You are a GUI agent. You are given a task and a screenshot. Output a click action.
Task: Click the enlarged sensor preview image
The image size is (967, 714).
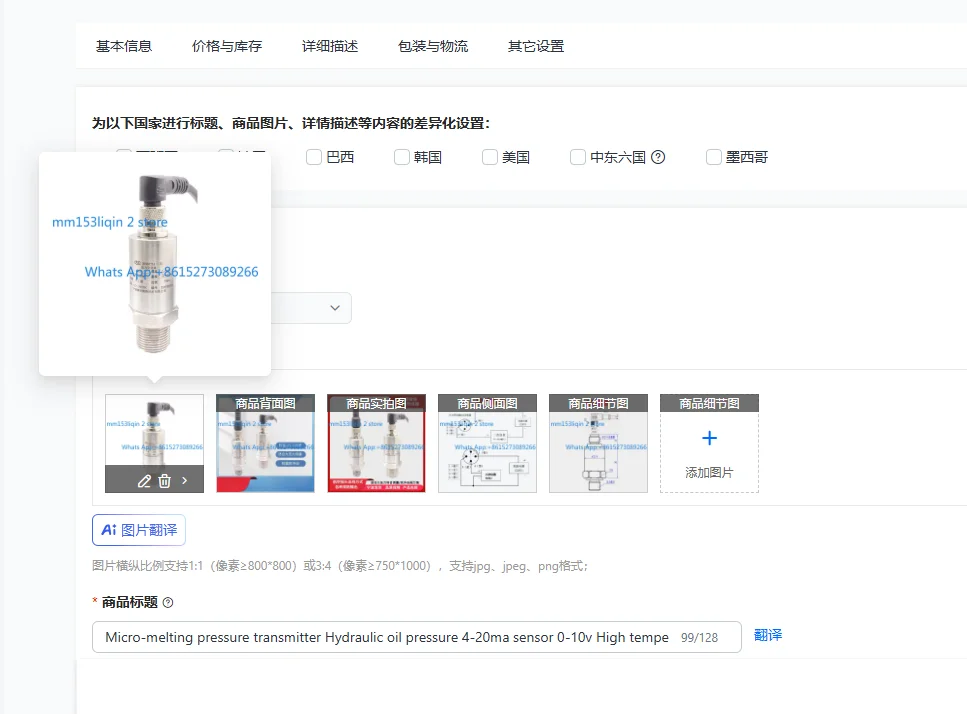(155, 264)
